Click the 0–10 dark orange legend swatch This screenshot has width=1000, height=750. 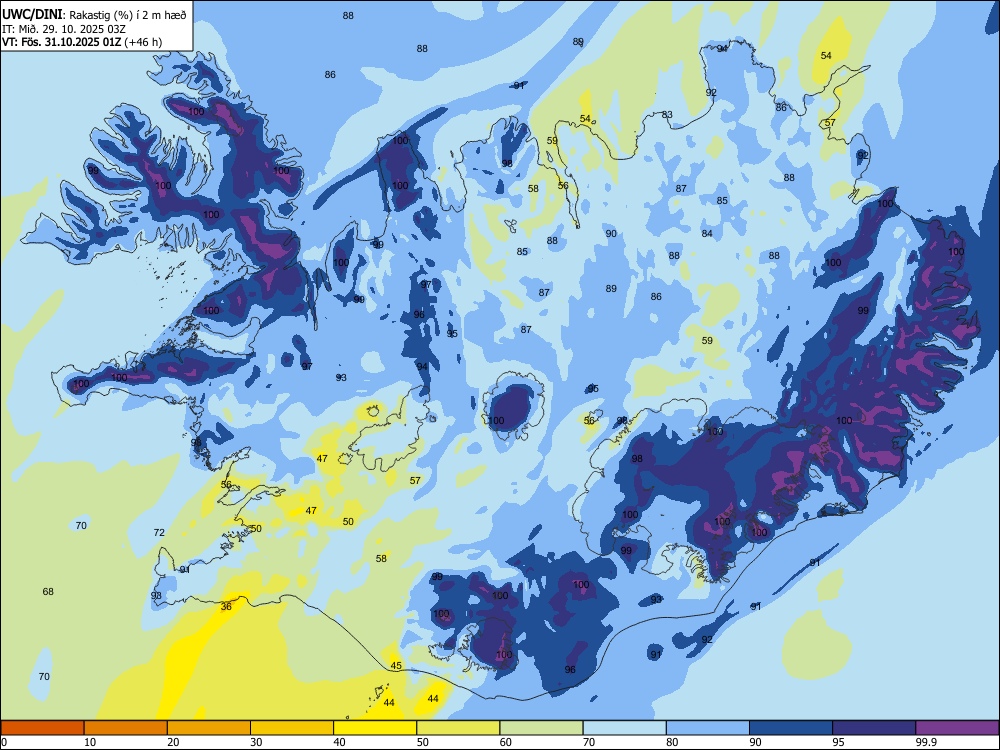point(42,728)
